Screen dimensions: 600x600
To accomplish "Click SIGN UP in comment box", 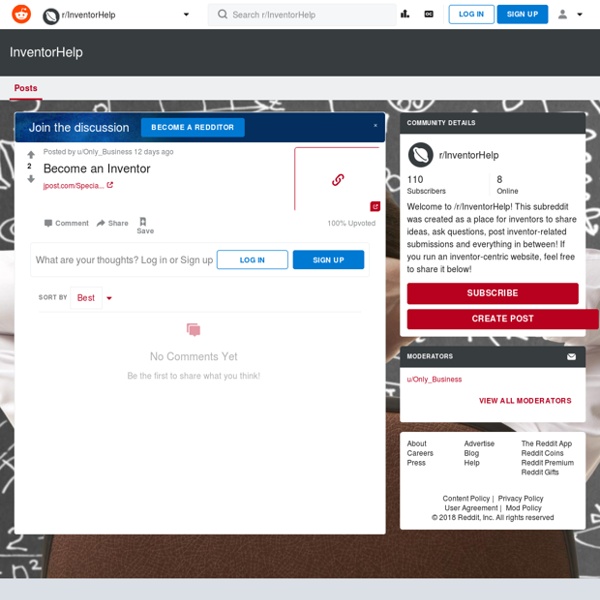I will pyautogui.click(x=328, y=260).
